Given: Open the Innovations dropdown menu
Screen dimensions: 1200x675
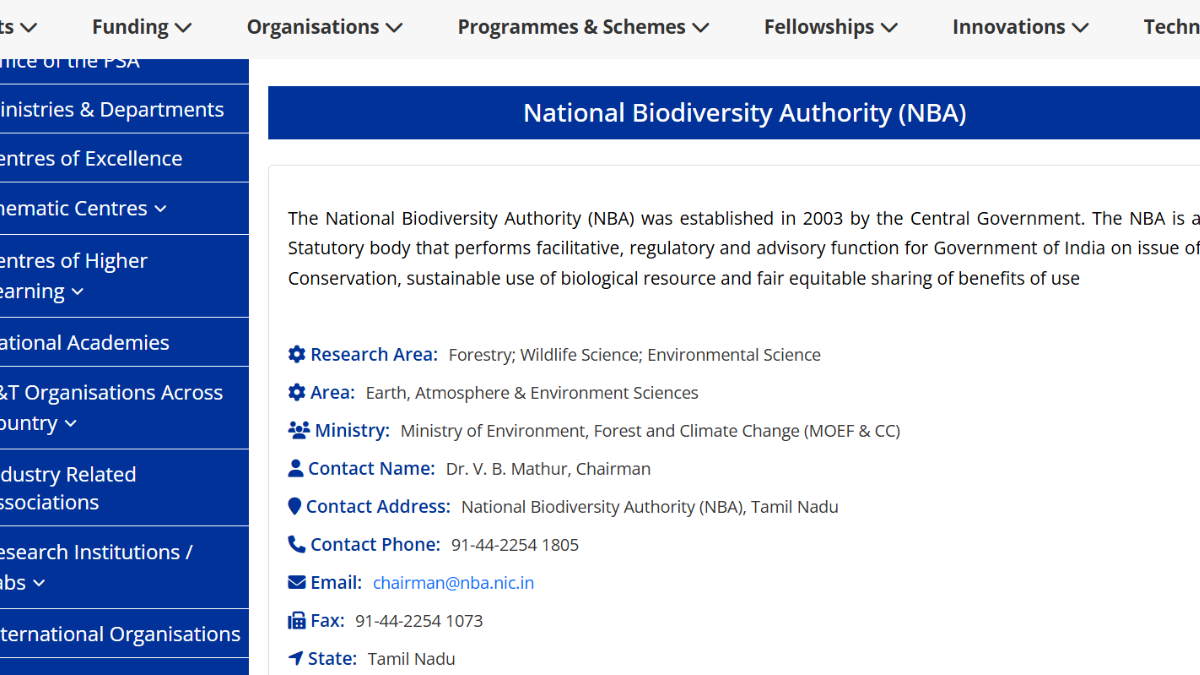Looking at the screenshot, I should (x=1020, y=28).
